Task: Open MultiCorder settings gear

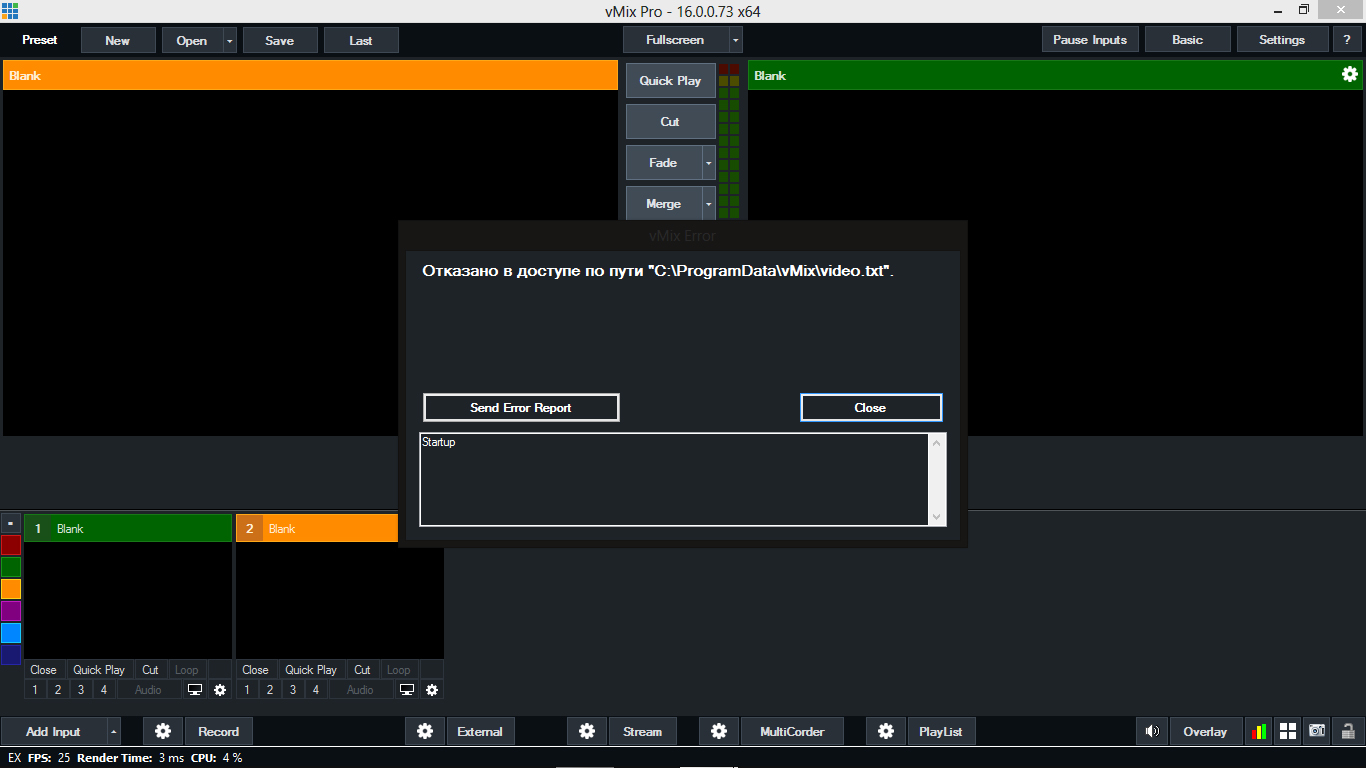Action: [719, 731]
